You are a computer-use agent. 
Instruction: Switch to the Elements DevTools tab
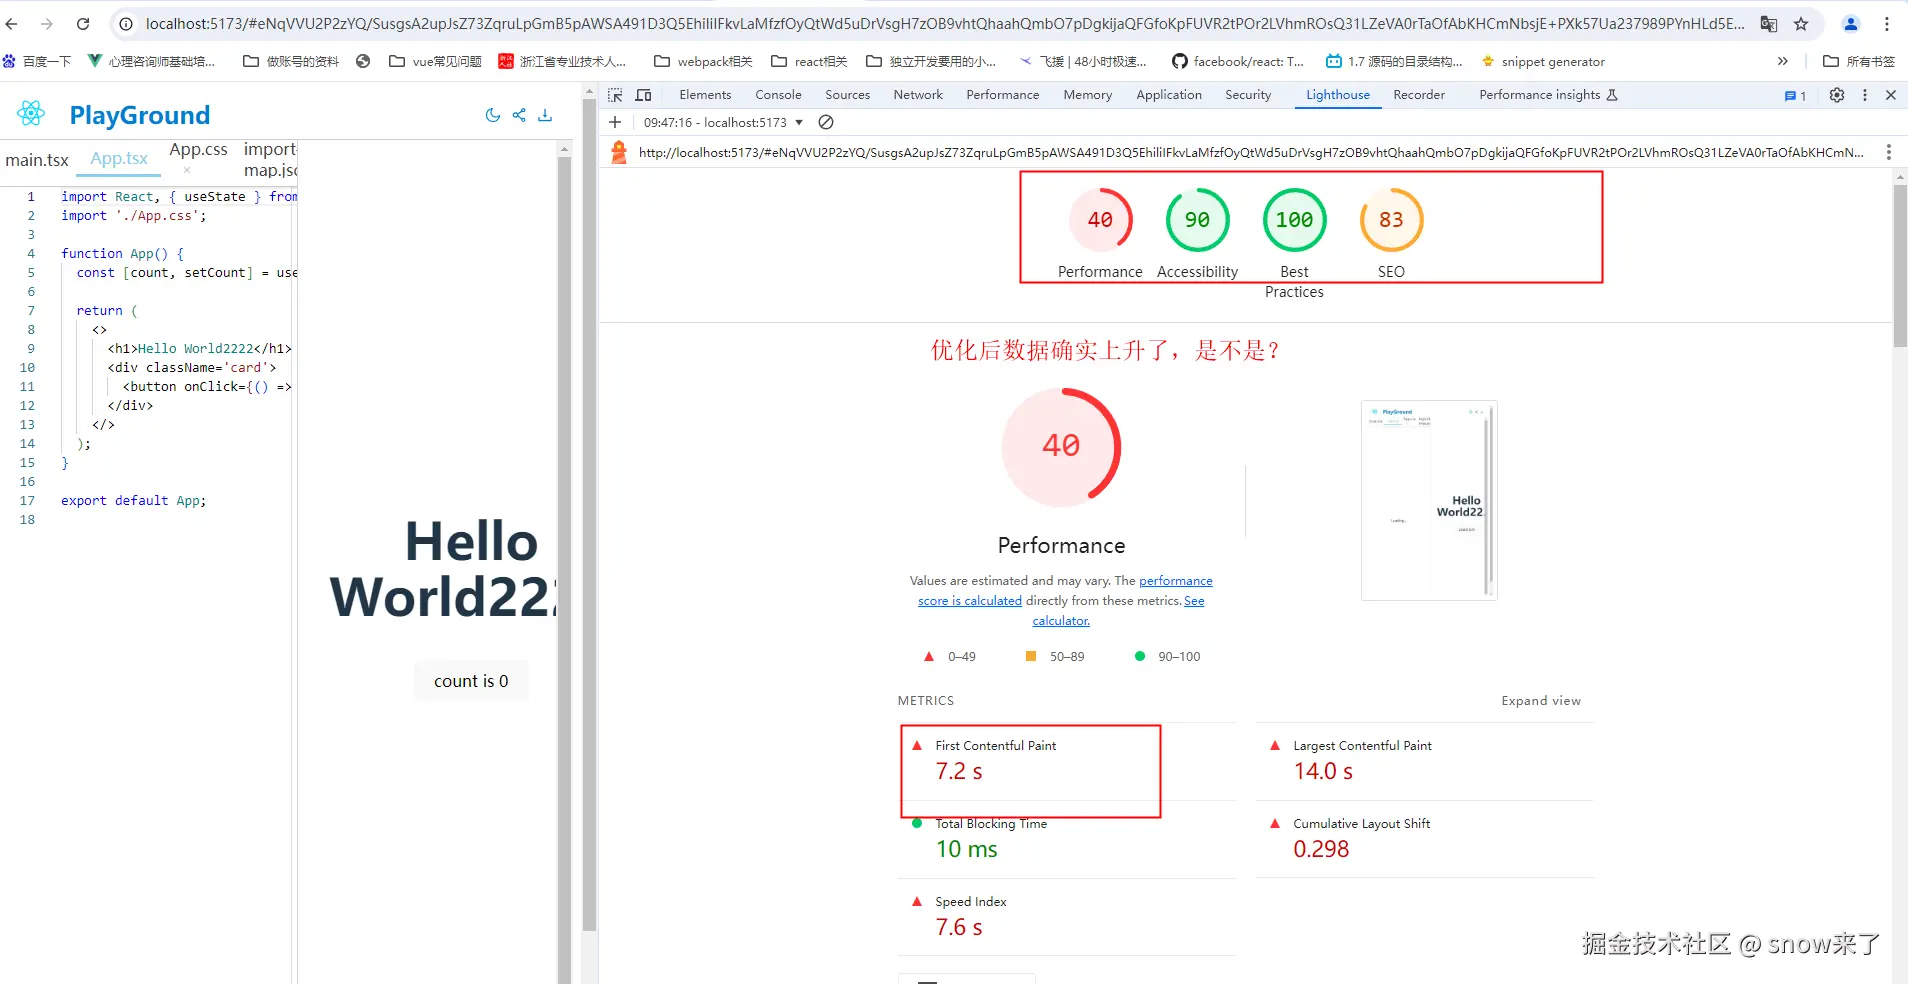click(705, 95)
